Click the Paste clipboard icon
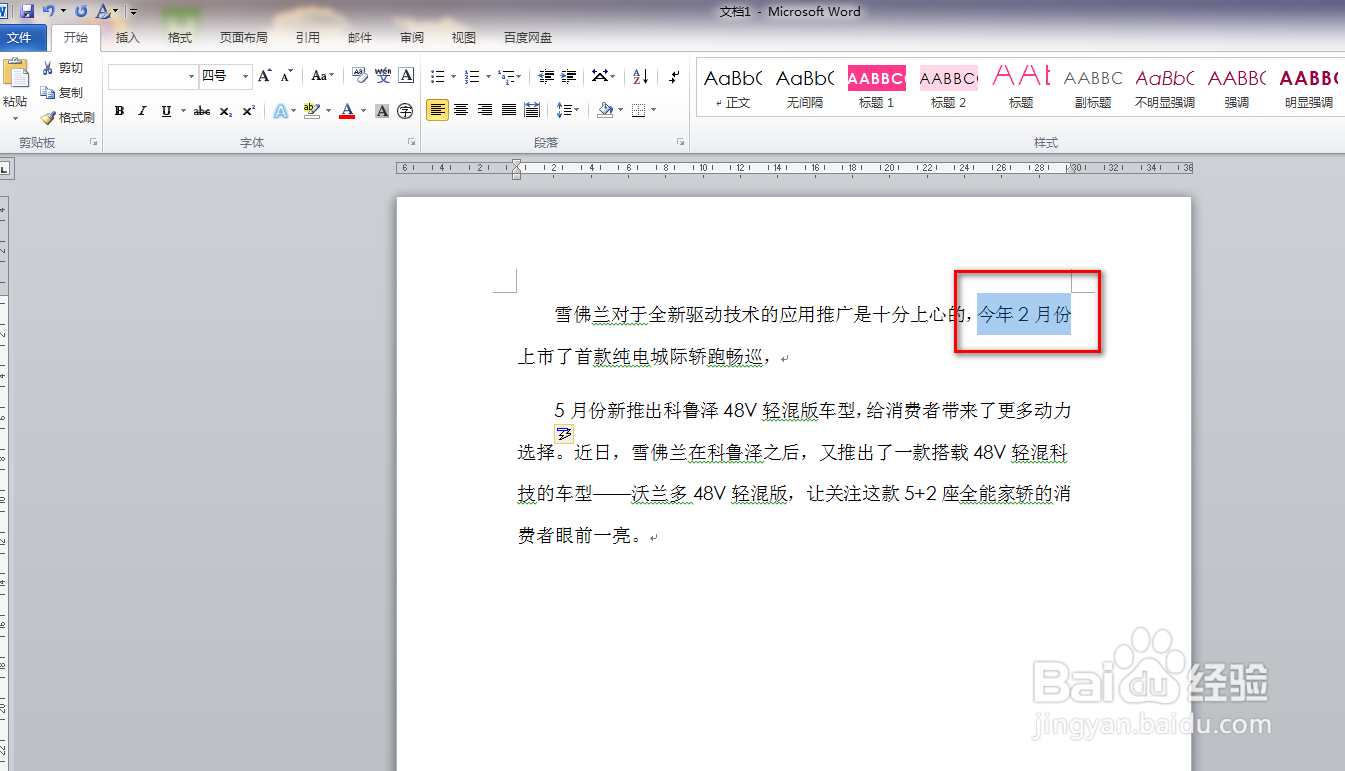The height and width of the screenshot is (771, 1345). [x=15, y=74]
